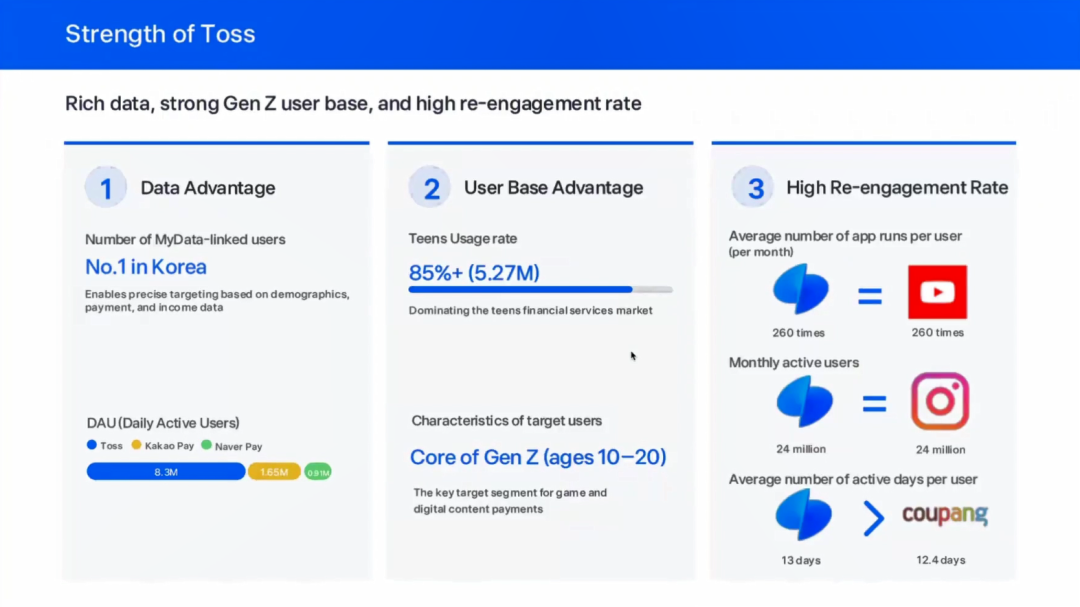Click the Toss logo above '13 days'

(803, 515)
